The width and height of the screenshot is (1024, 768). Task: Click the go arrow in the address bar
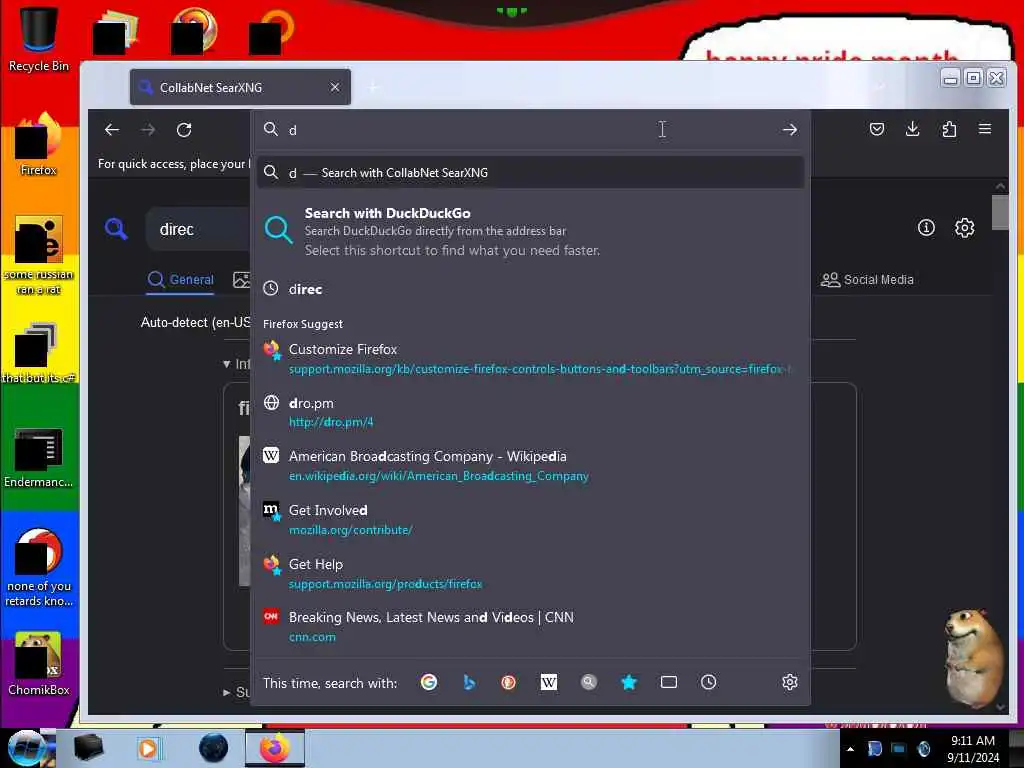790,130
